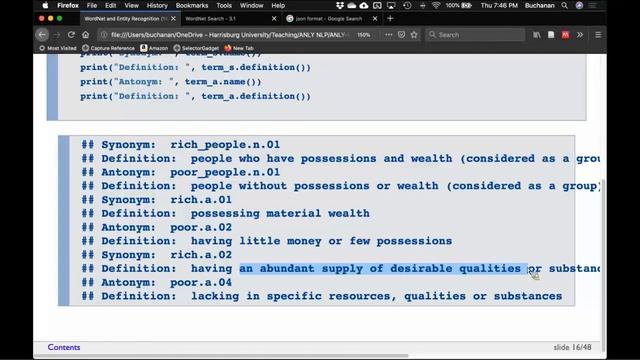Close the WordNet and Entity Recognition tab

[x=173, y=19]
